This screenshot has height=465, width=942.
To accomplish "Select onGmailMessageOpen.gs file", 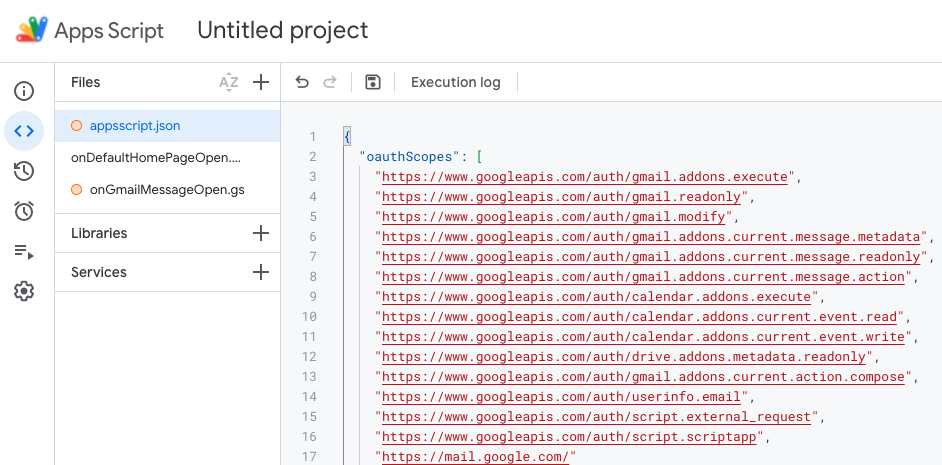I will click(168, 190).
